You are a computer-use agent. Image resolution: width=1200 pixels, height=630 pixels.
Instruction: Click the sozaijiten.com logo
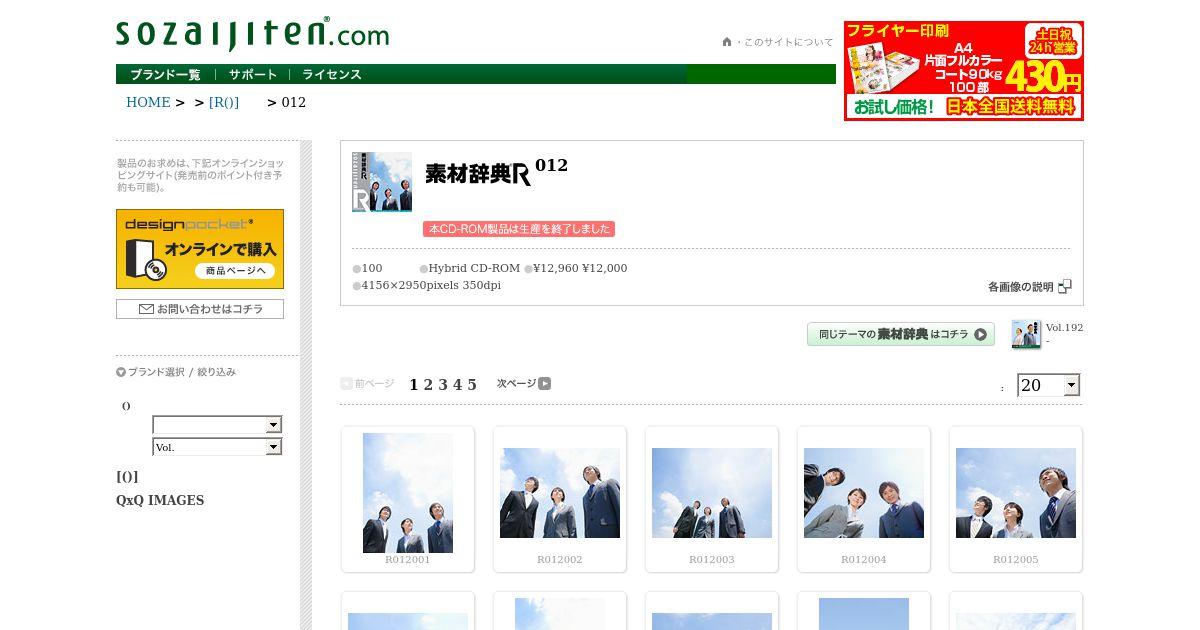click(252, 34)
